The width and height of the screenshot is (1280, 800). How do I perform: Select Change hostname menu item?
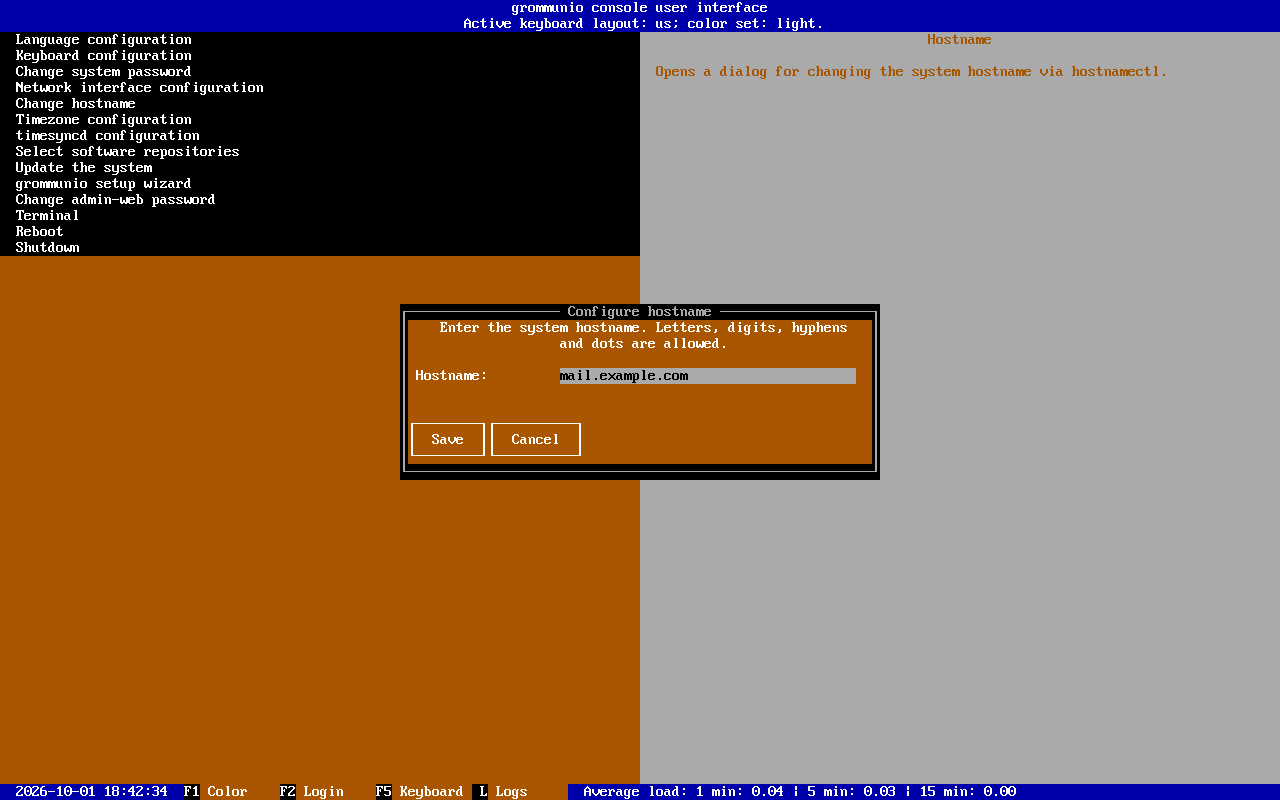(x=75, y=104)
